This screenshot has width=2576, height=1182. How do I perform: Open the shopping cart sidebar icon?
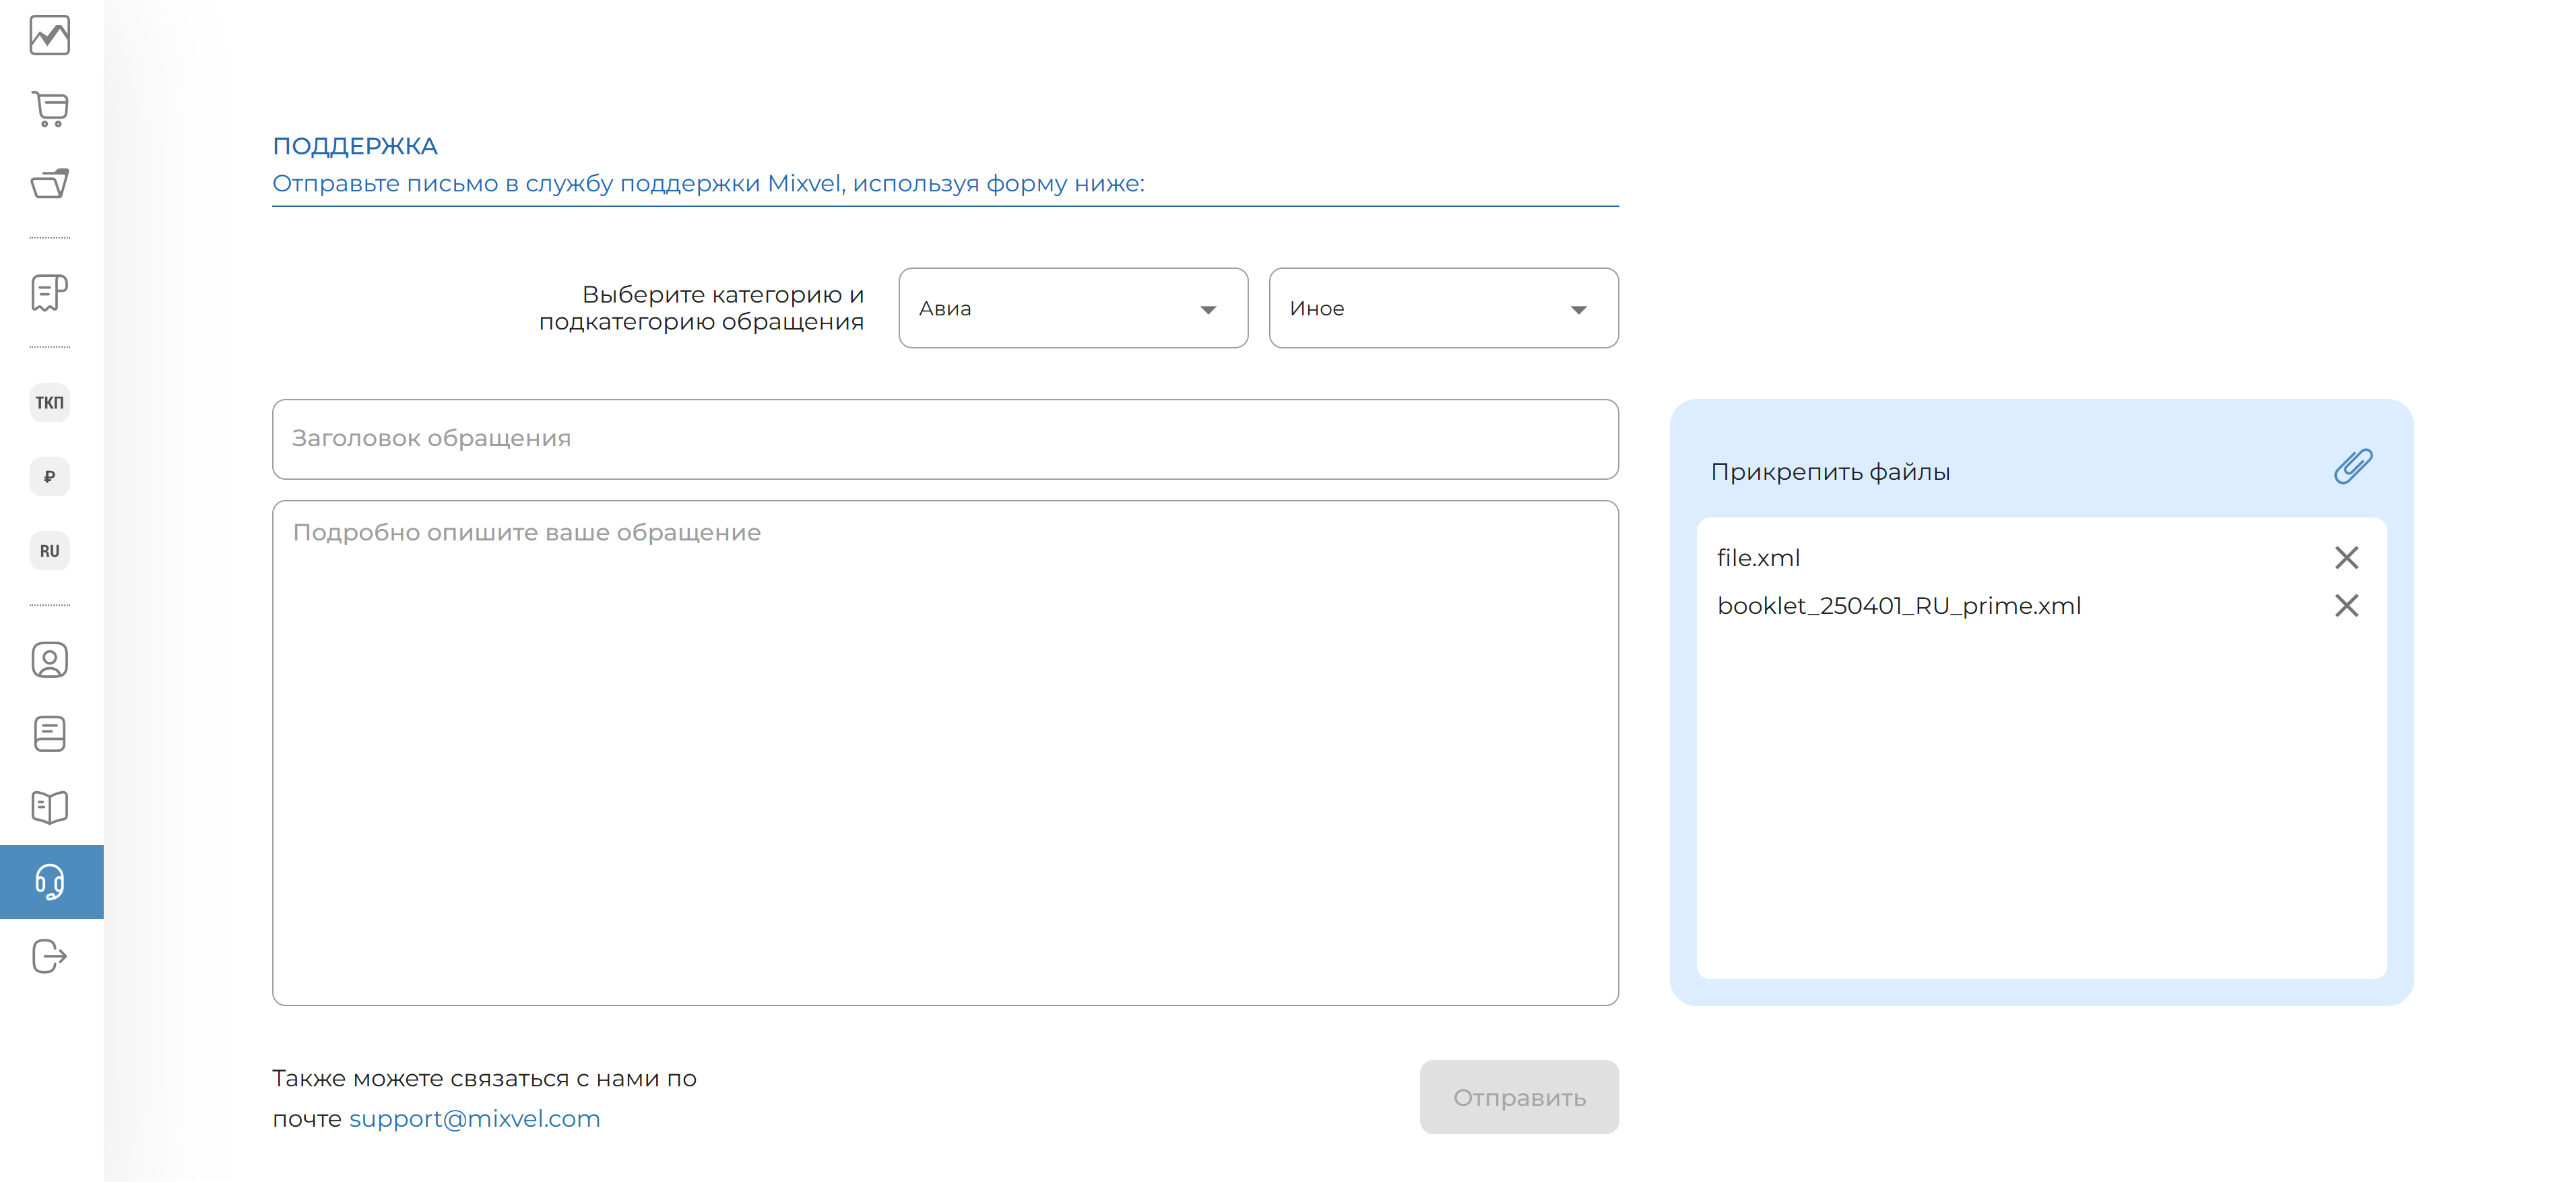point(50,108)
